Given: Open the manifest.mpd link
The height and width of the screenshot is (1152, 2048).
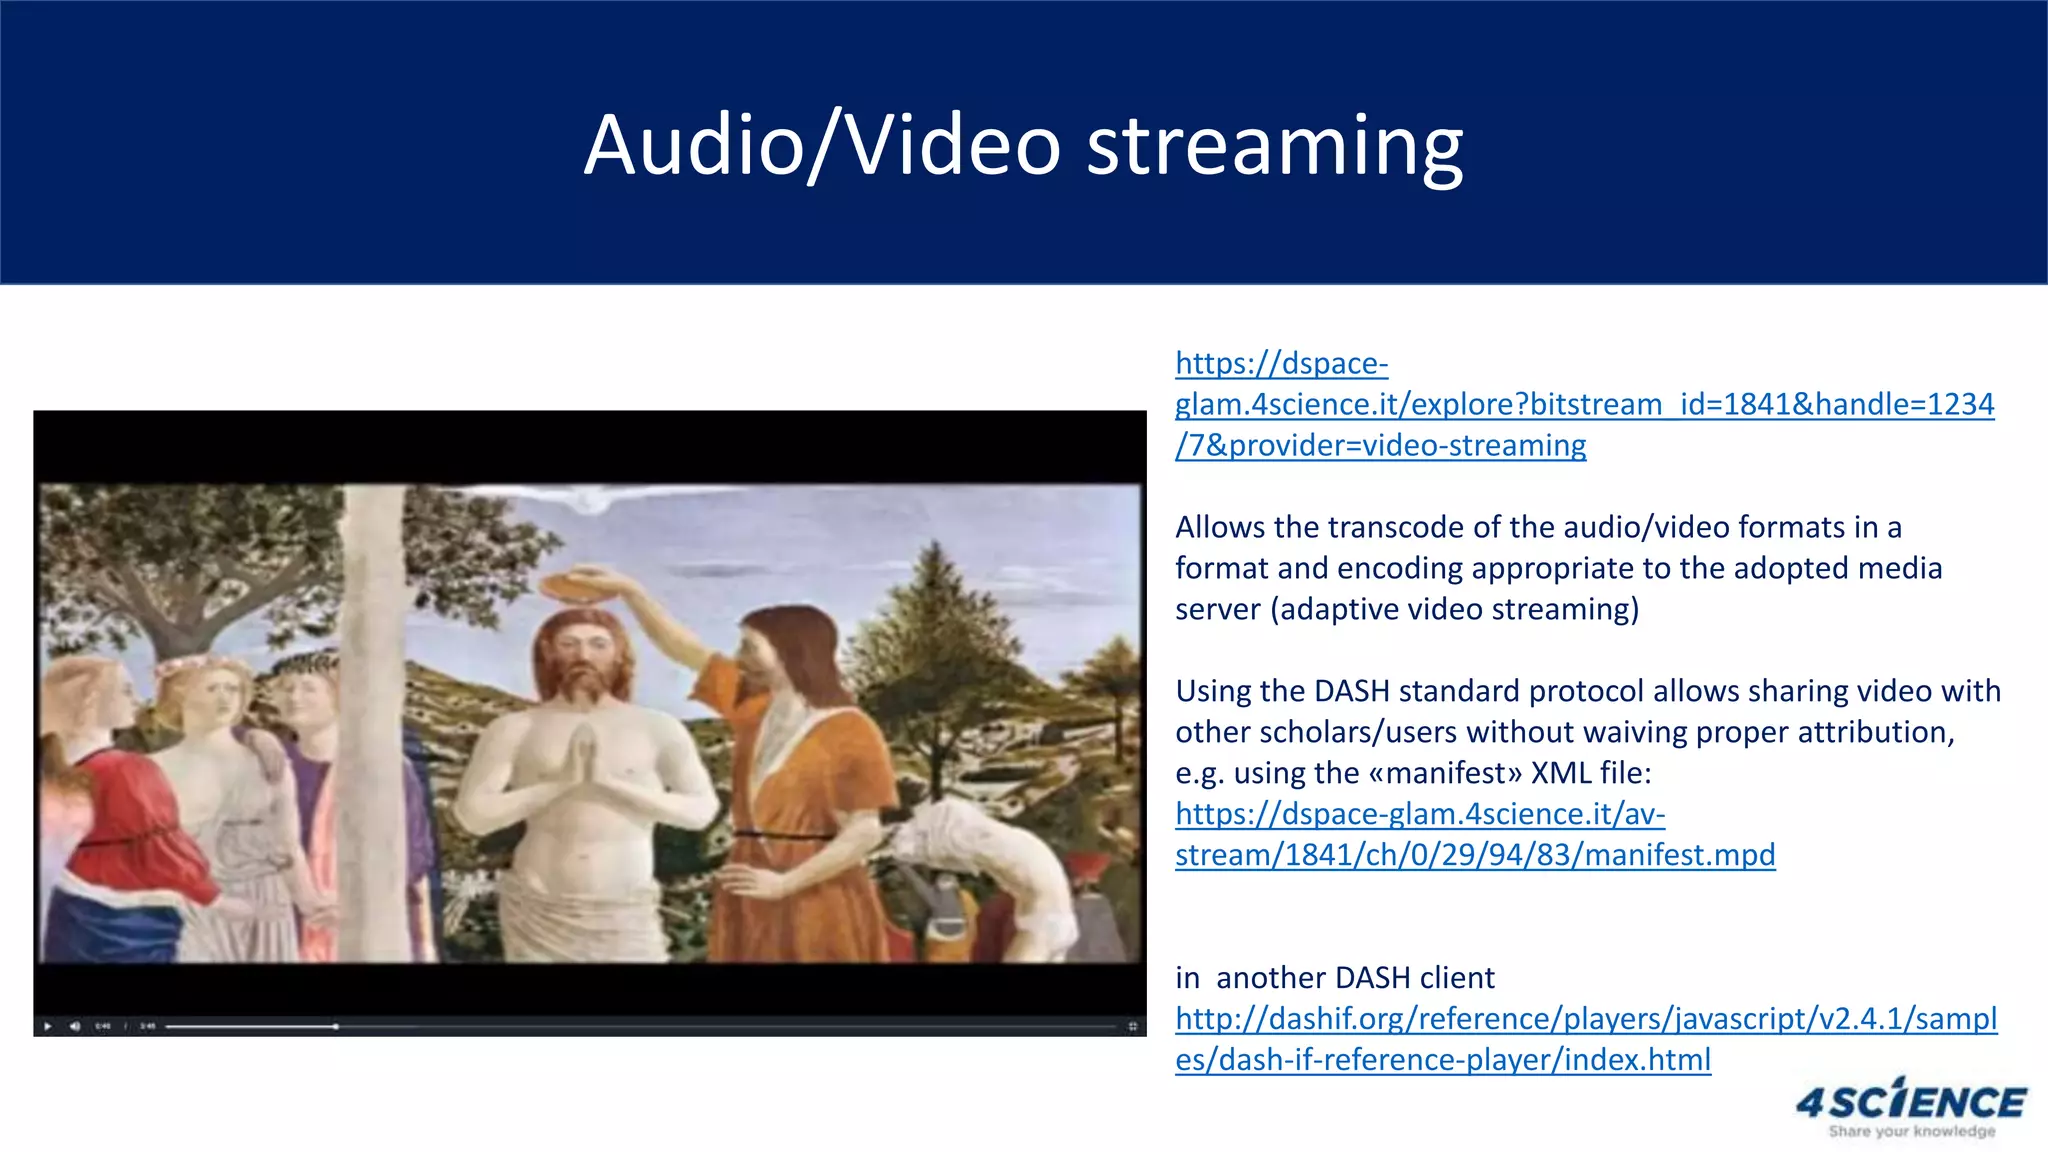Looking at the screenshot, I should (1475, 835).
